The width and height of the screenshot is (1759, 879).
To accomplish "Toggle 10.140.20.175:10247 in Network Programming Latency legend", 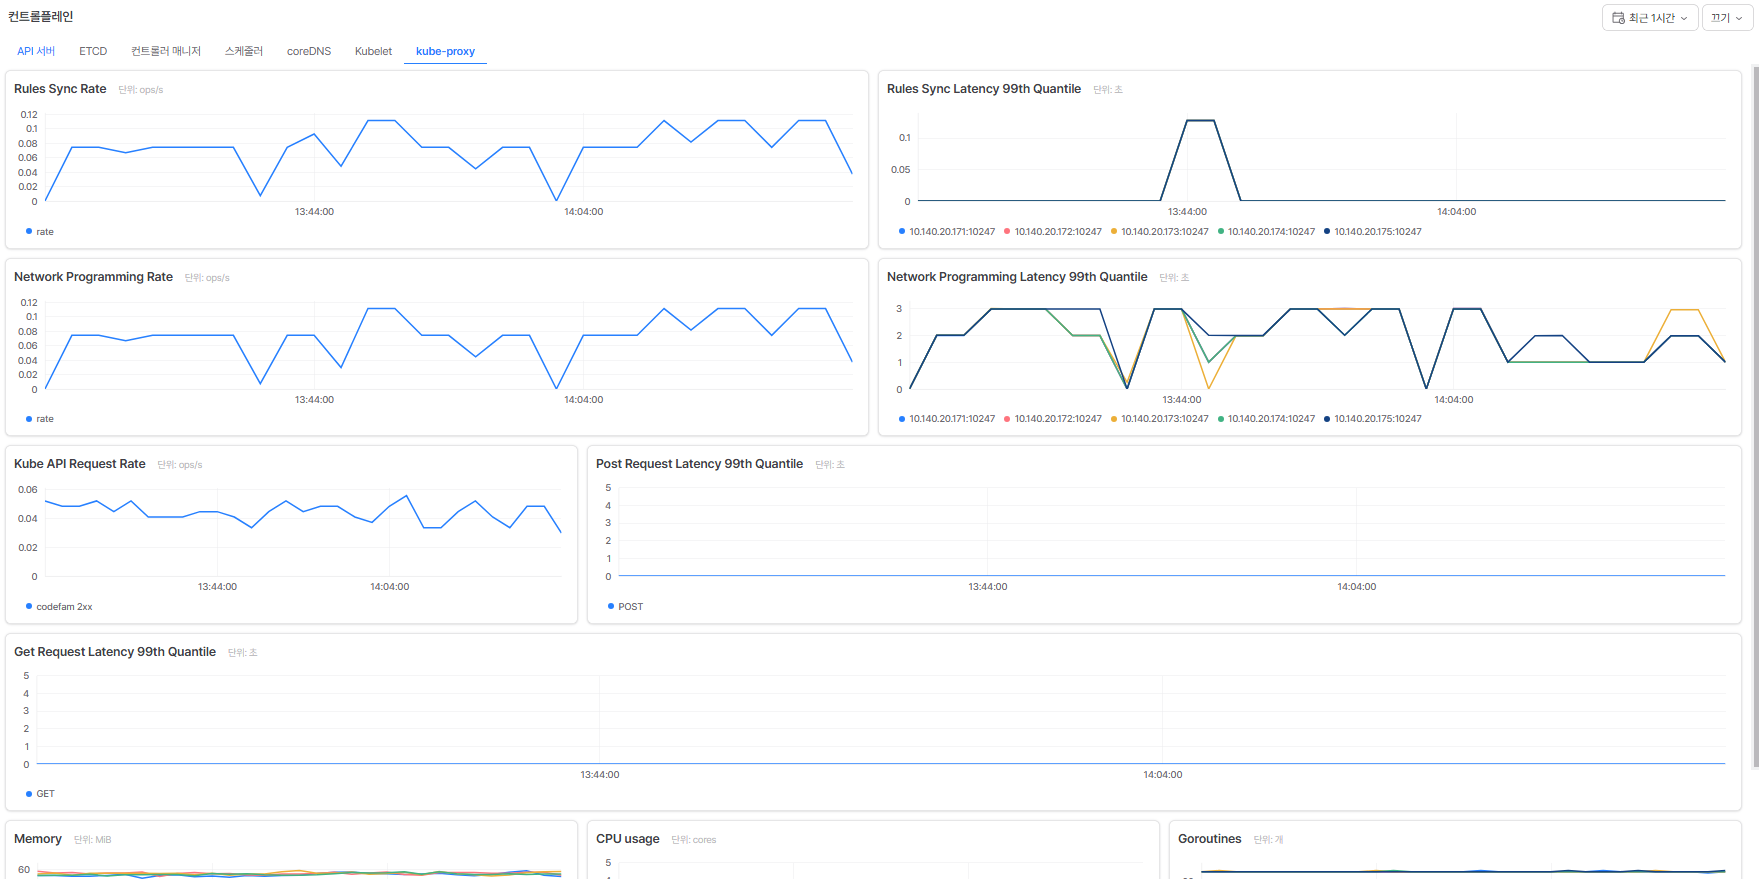I will [x=1373, y=419].
